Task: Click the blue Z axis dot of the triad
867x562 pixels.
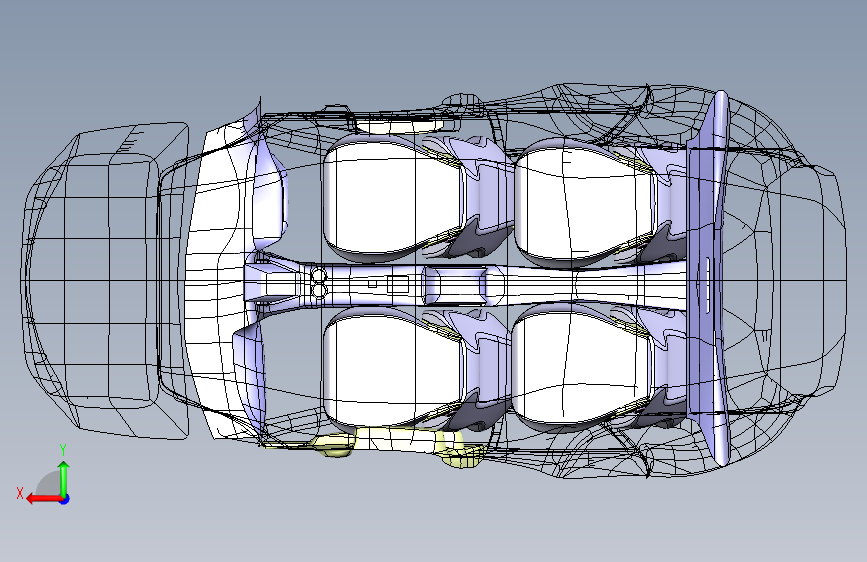Action: [65, 499]
